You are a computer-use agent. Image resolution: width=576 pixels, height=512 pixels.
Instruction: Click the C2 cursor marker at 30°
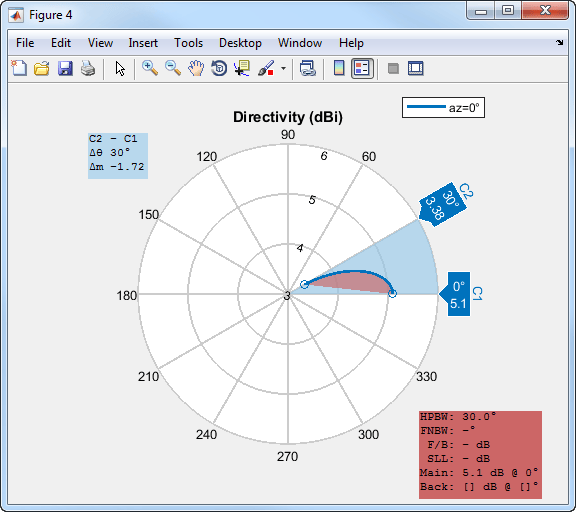click(x=443, y=205)
